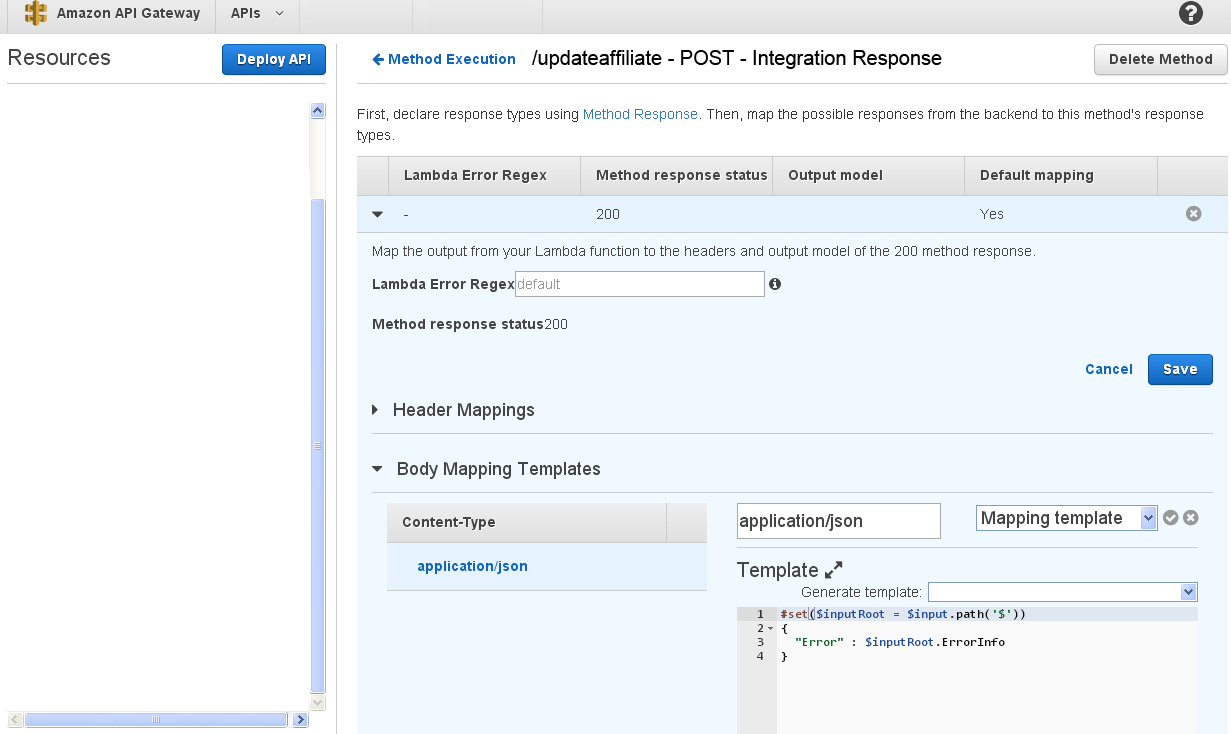Click the closing brace on line 4
This screenshot has width=1231, height=734.
[784, 656]
